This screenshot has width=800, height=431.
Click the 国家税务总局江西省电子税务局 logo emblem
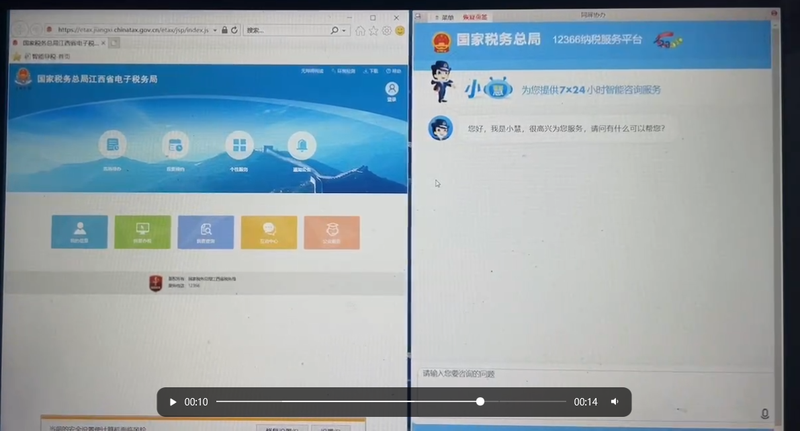tap(22, 79)
